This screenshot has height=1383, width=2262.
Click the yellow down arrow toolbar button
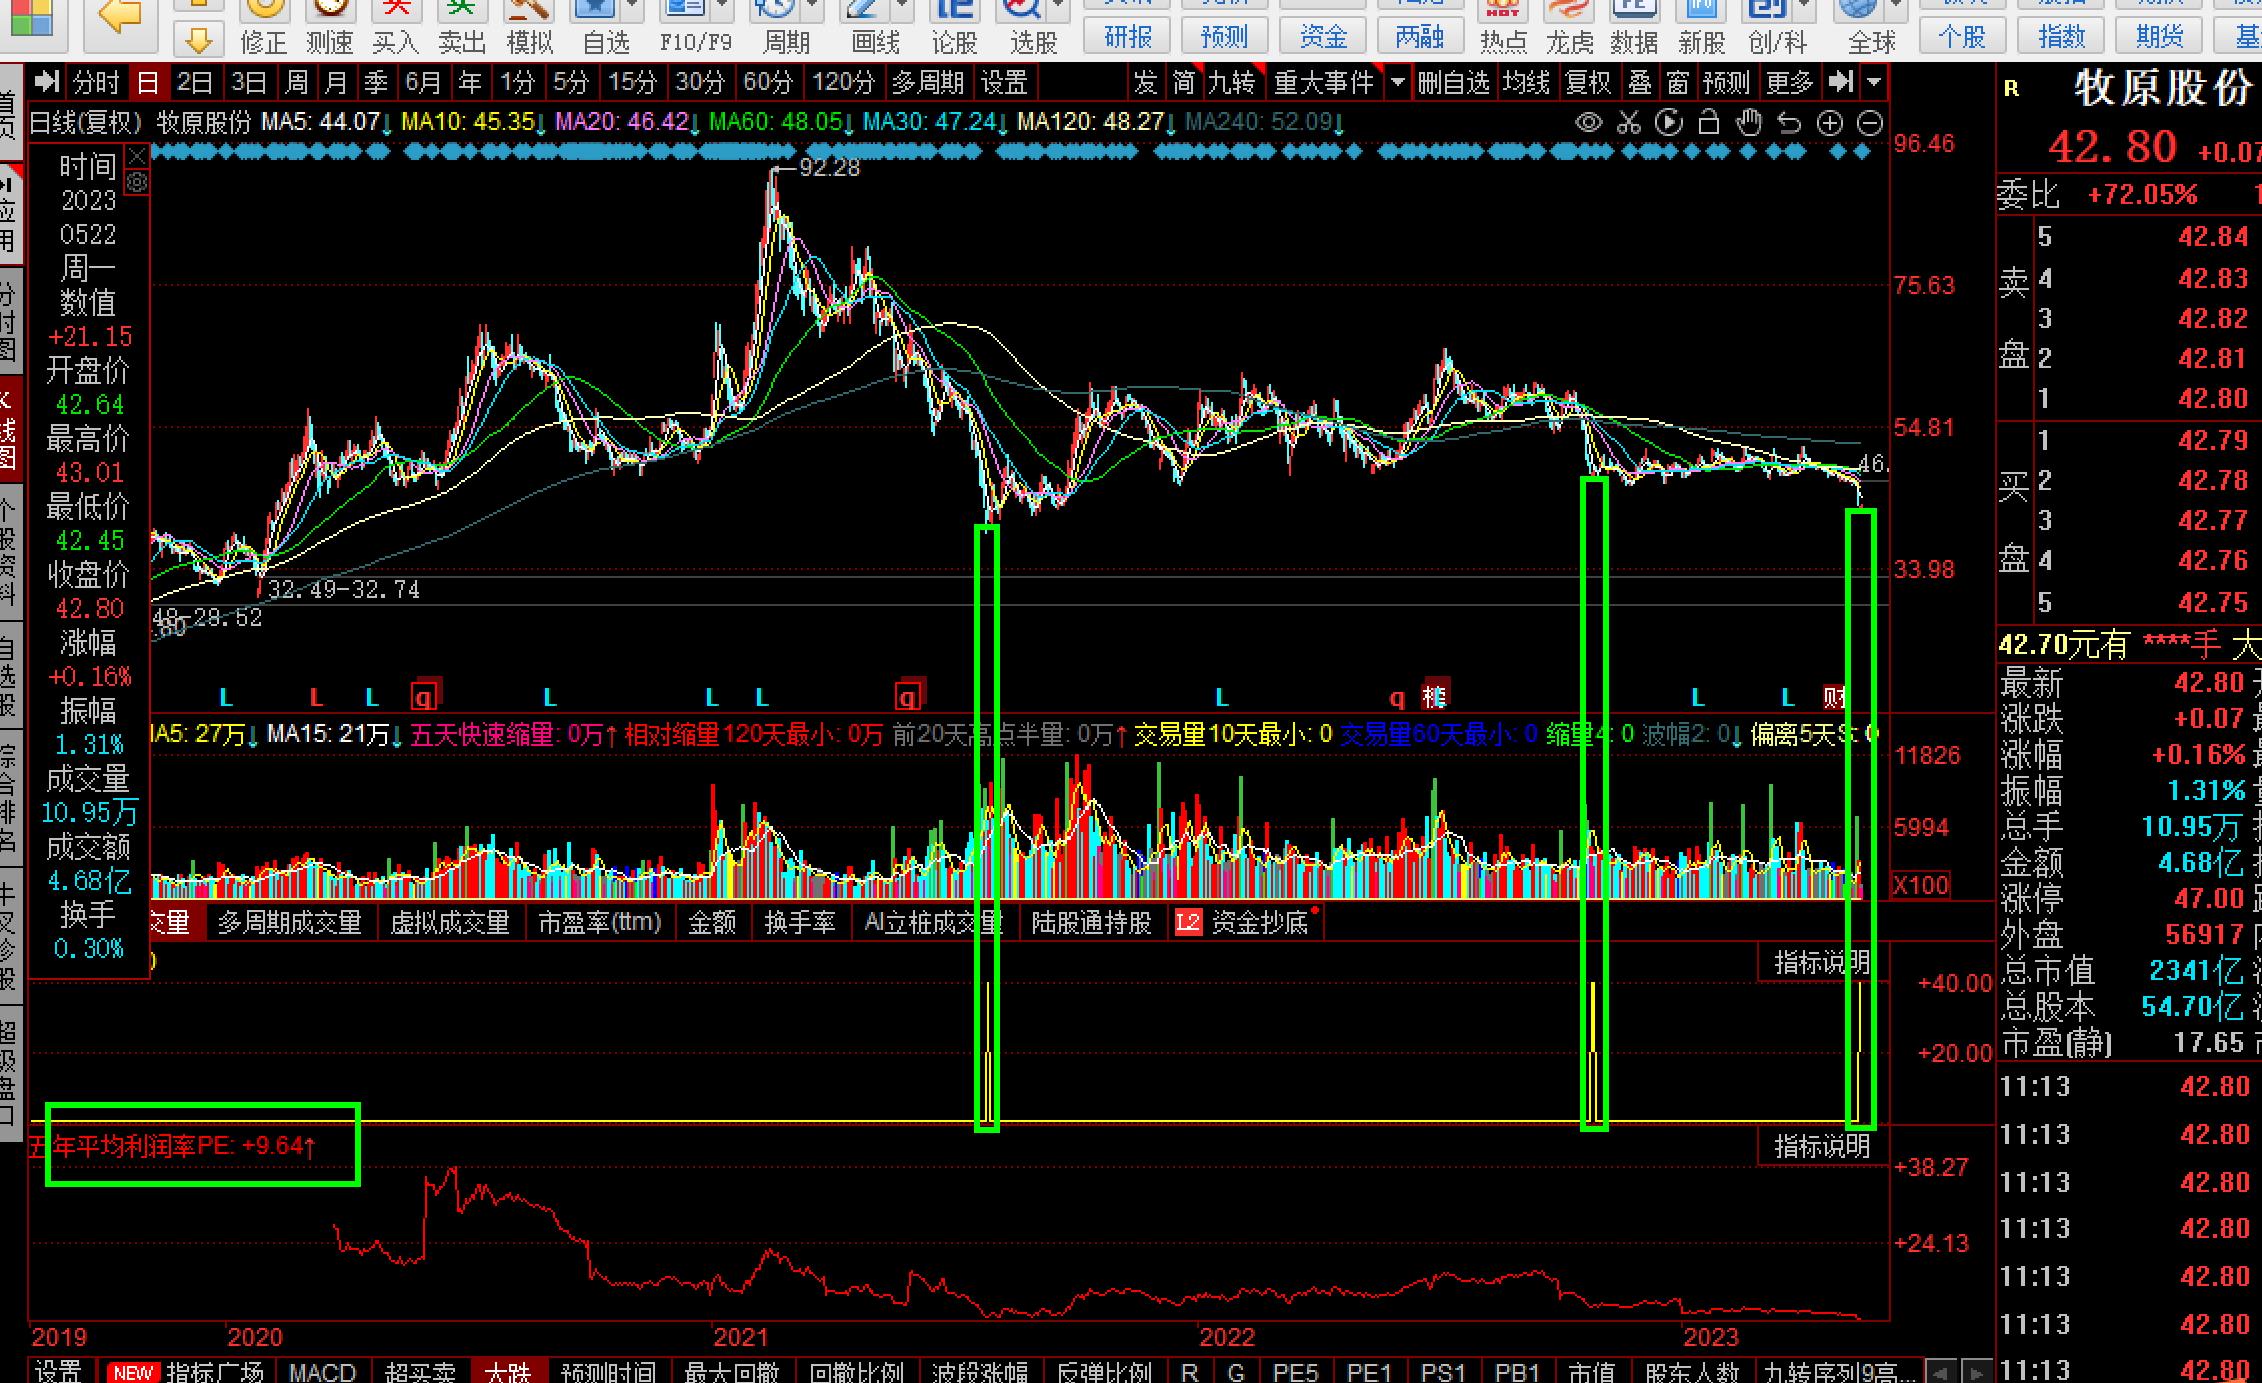(199, 40)
